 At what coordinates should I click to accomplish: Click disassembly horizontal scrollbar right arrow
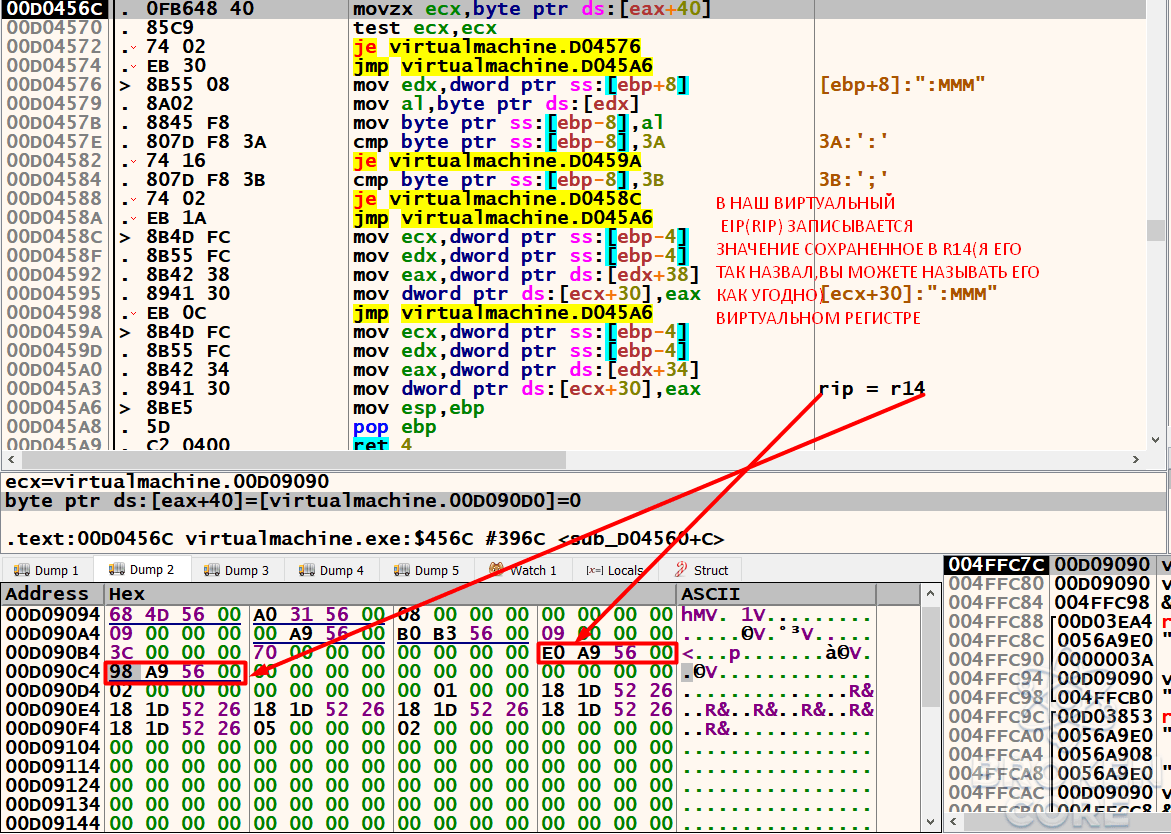pyautogui.click(x=1135, y=459)
